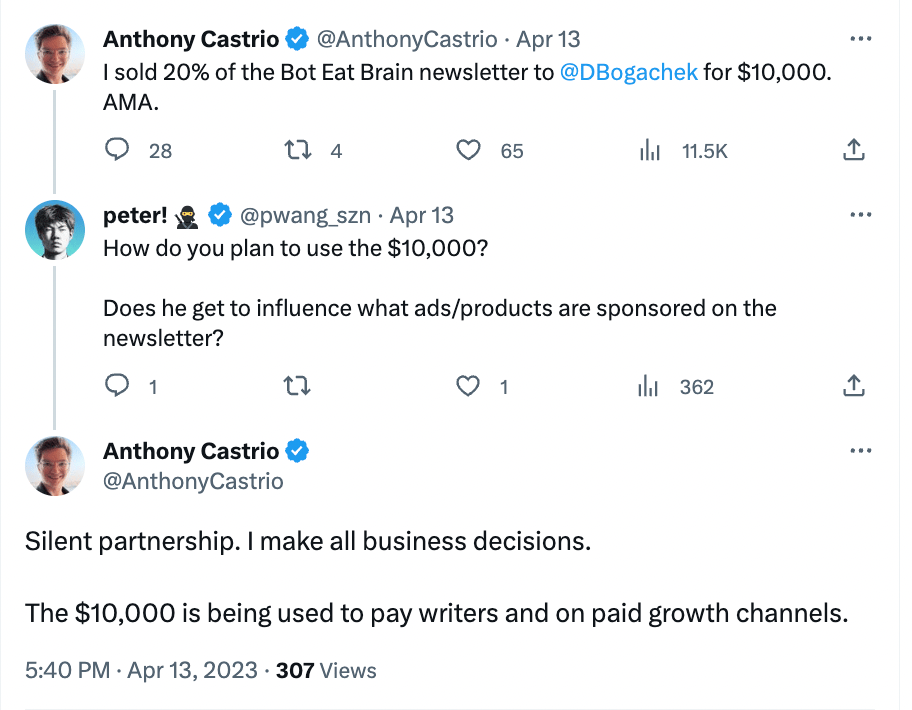Screen dimensions: 912x710
Task: Open more options on Silent partnership tweet
Action: pos(859,451)
